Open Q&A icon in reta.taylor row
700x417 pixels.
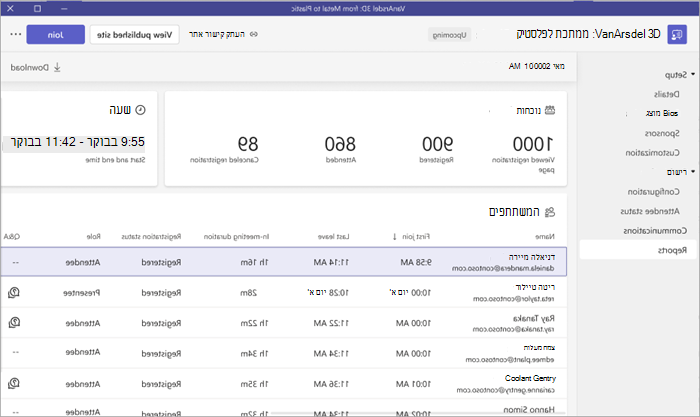(14, 292)
